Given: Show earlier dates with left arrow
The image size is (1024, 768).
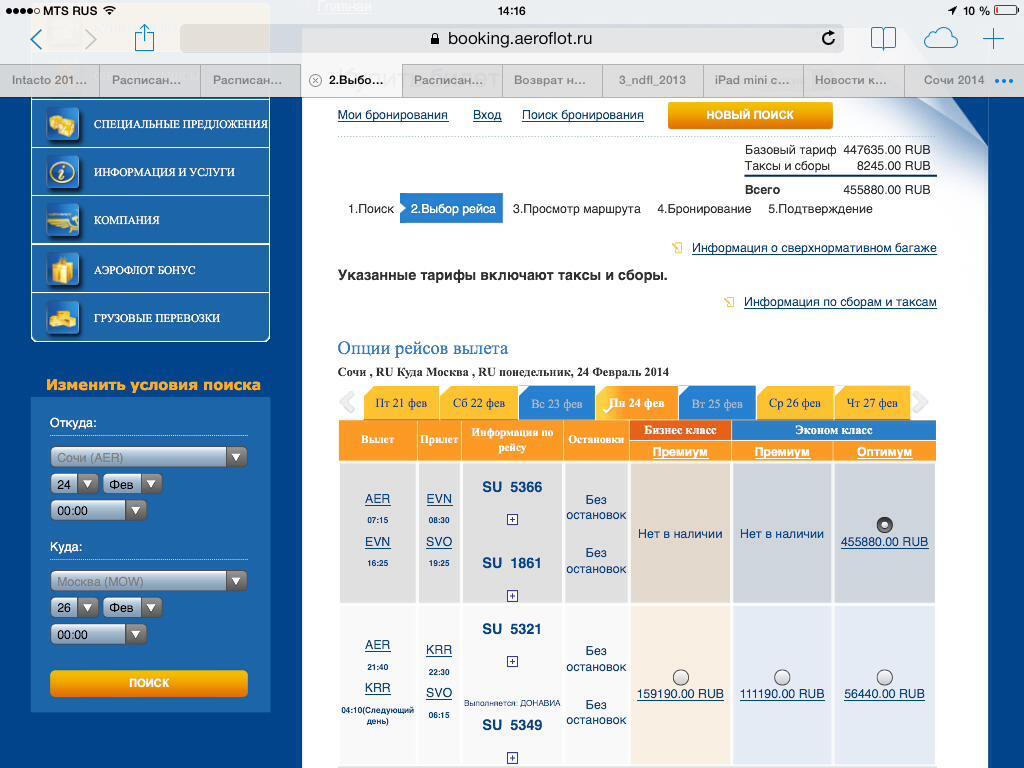Looking at the screenshot, I should pyautogui.click(x=348, y=402).
